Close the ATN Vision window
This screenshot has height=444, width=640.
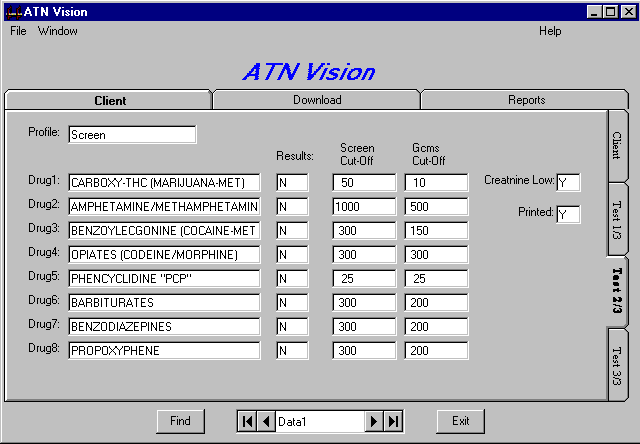628,12
